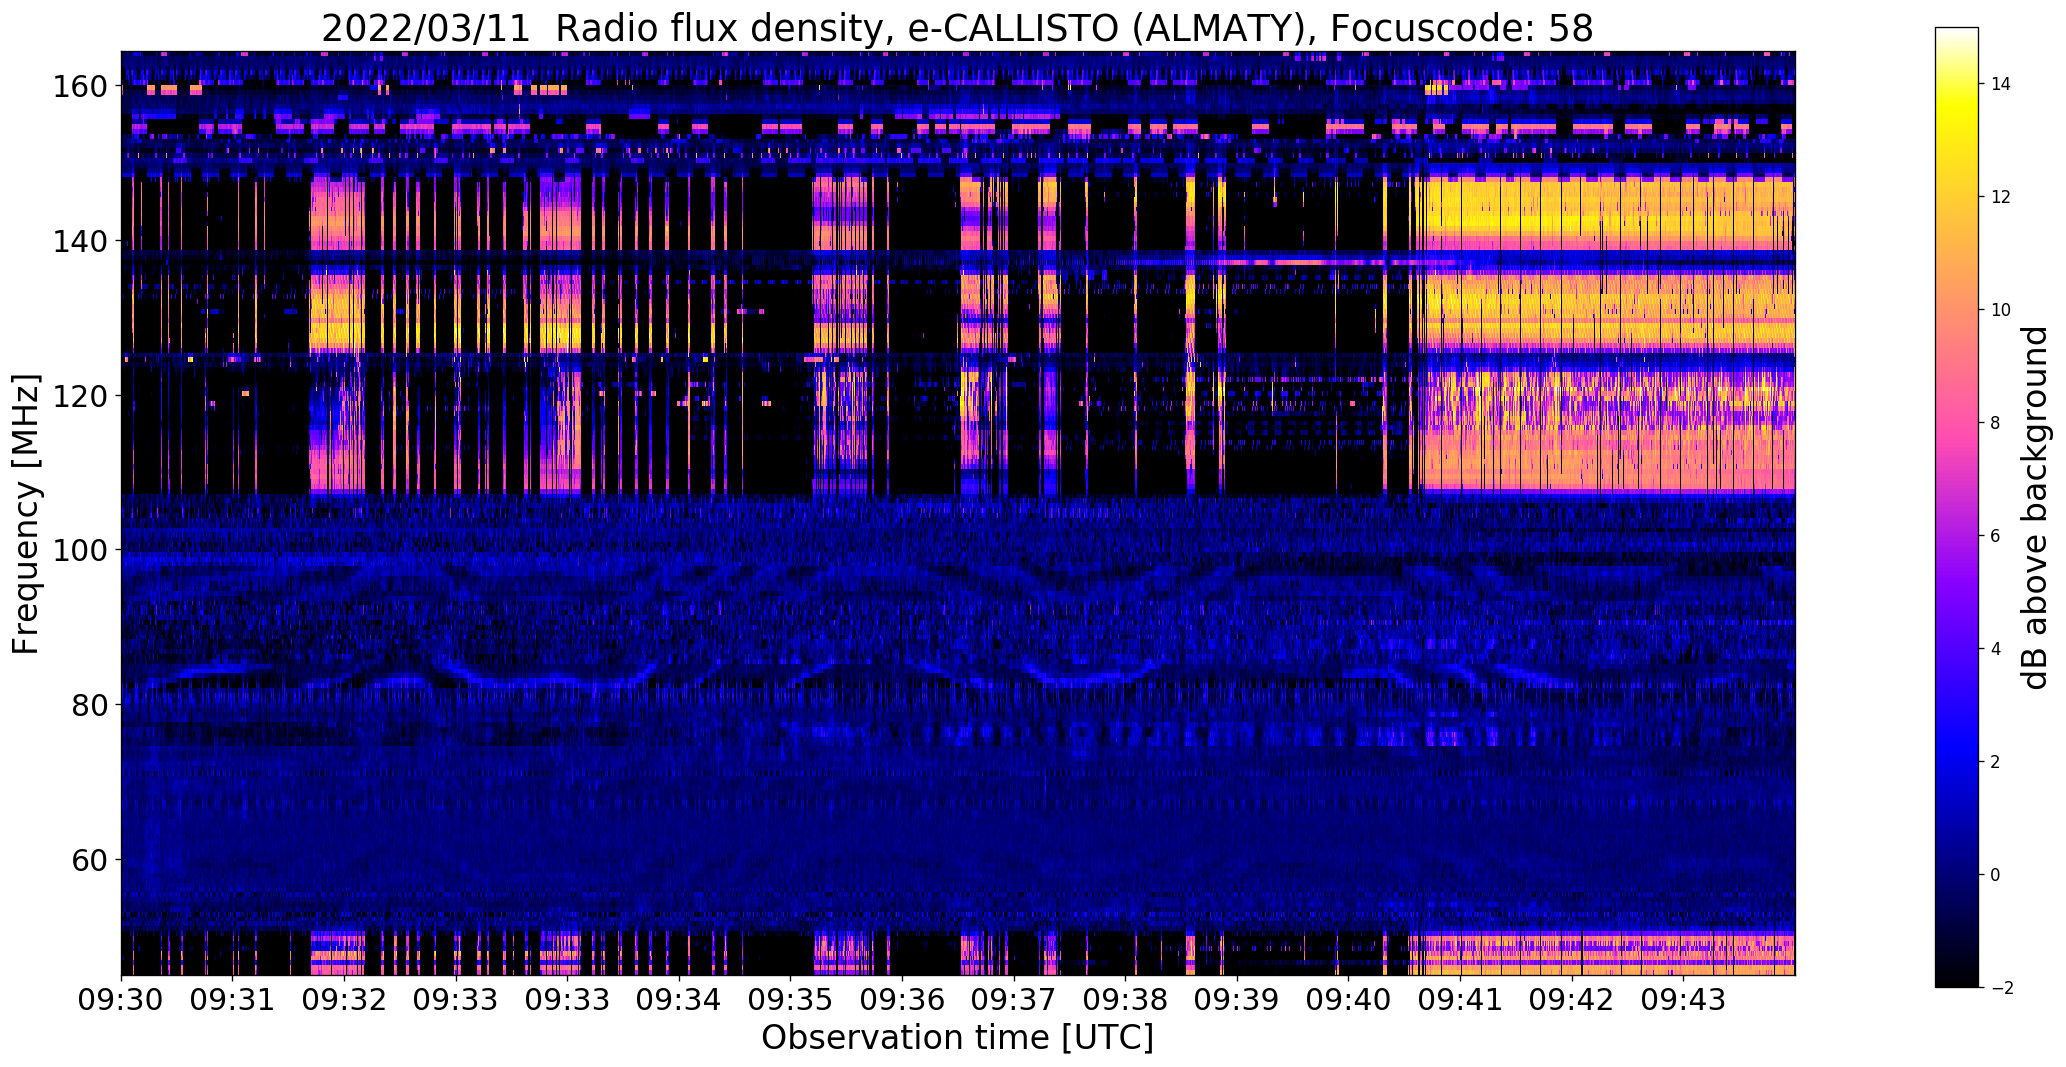Click the 'Observation time [UTC]' x-axis label
This screenshot has height=1067, width=2066.
pyautogui.click(x=957, y=1038)
